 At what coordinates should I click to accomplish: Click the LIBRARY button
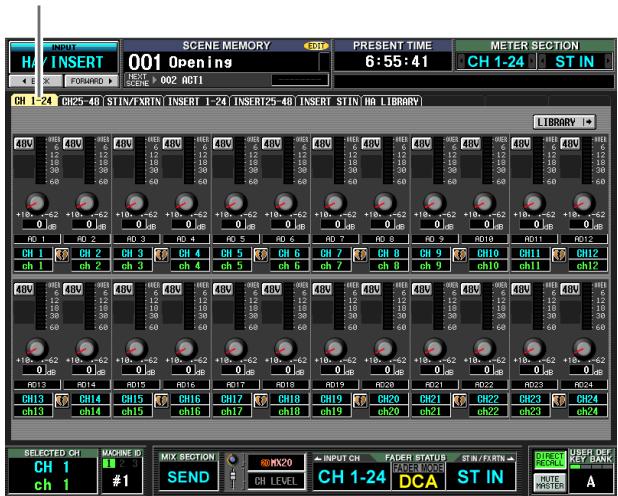[564, 122]
